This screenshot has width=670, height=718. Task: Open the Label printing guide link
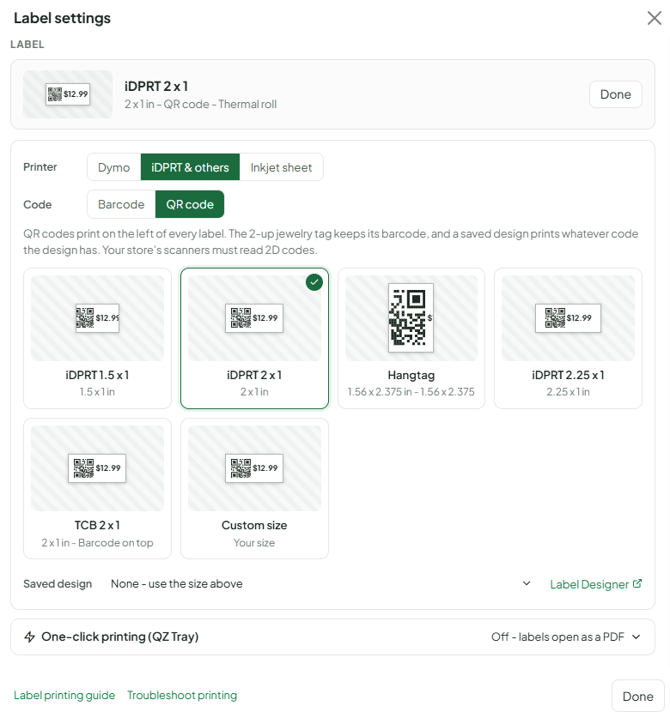[x=64, y=695]
